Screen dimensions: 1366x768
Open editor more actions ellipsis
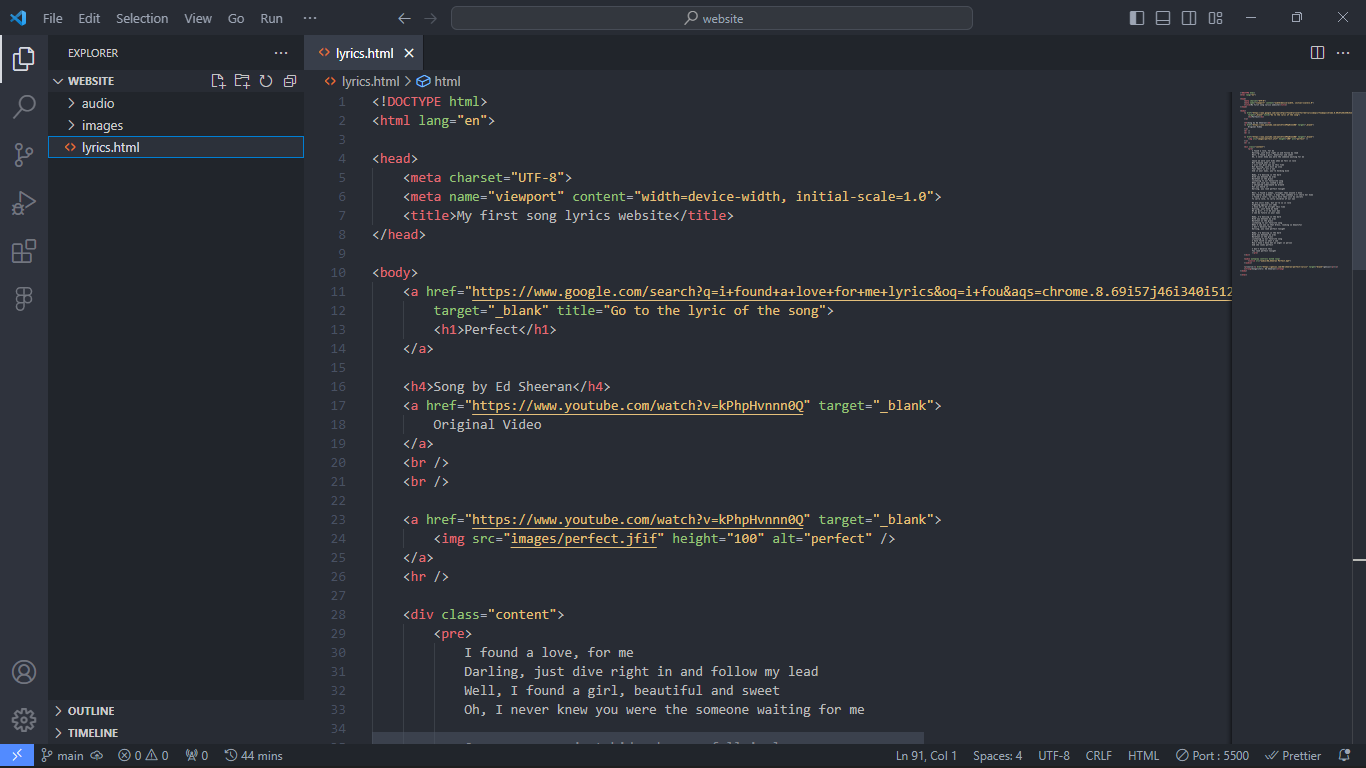coord(1342,53)
